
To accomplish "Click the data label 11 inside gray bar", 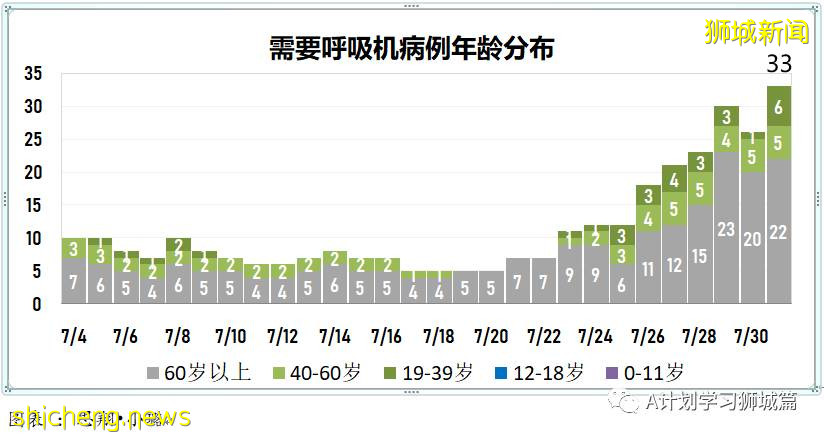I will [x=648, y=269].
